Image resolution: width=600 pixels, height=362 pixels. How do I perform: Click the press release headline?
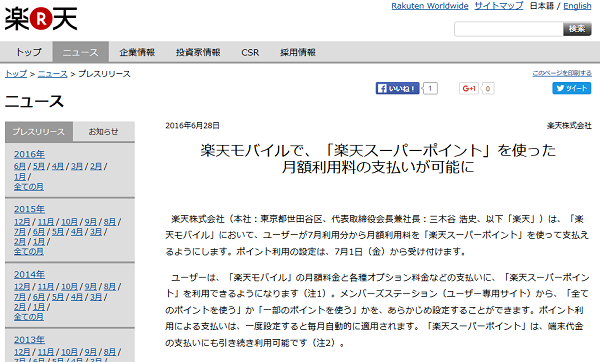coord(378,158)
